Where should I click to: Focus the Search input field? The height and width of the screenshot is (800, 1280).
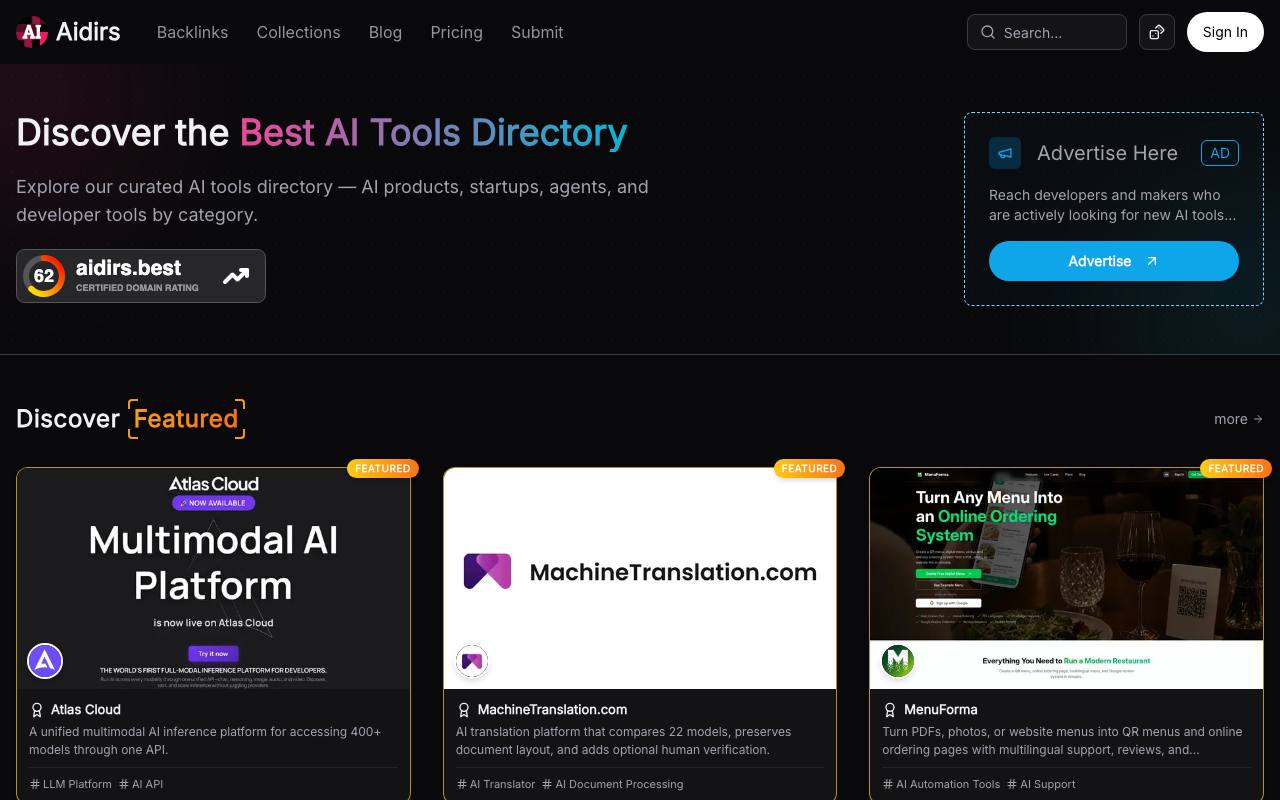click(1047, 32)
